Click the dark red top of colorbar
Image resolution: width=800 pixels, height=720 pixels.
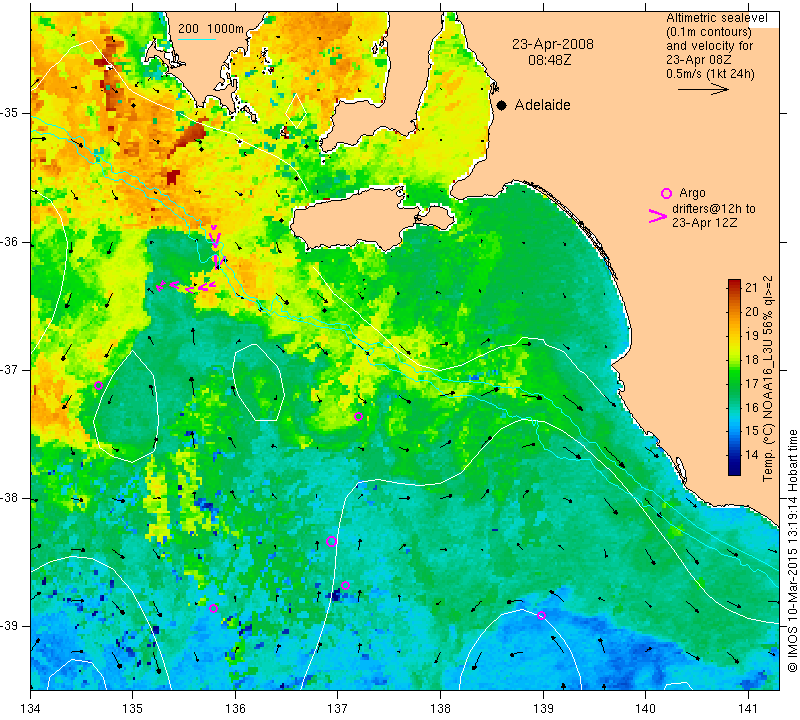(x=734, y=283)
